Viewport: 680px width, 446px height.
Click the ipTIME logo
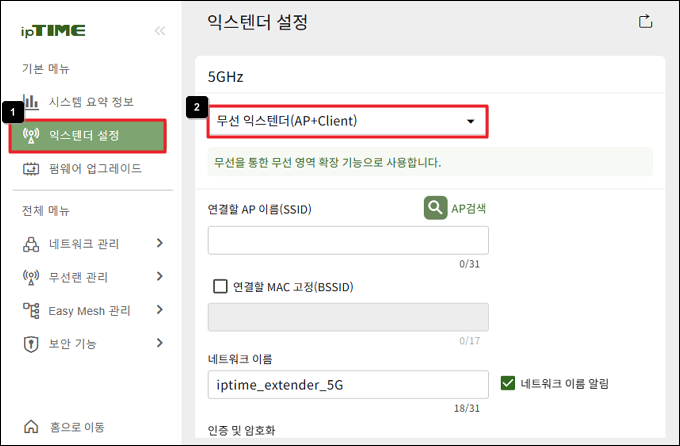click(53, 31)
